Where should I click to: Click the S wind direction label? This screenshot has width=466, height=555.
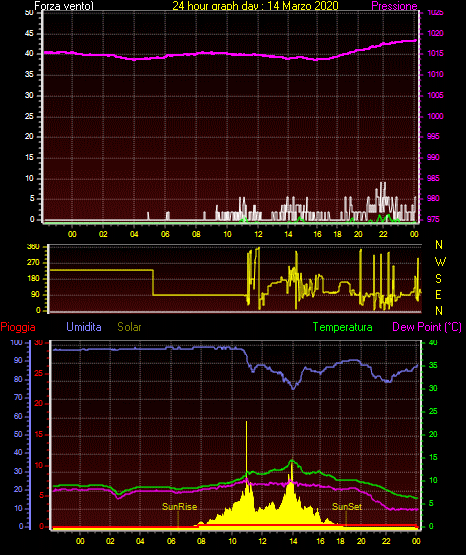pyautogui.click(x=439, y=279)
